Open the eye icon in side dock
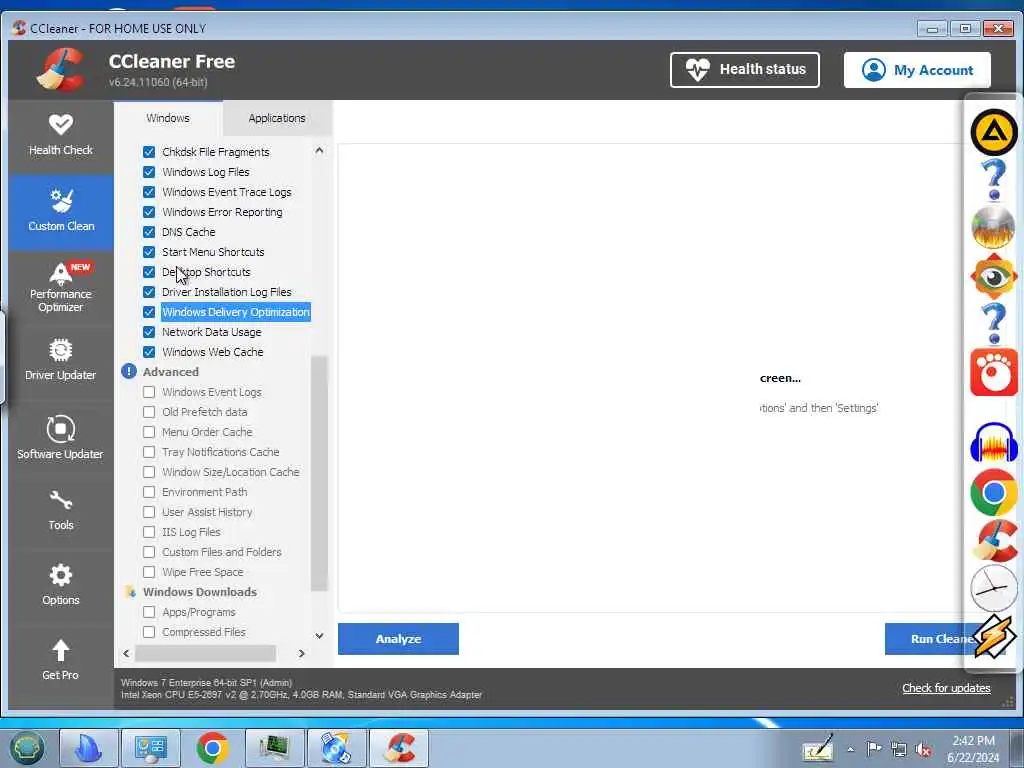 (993, 276)
